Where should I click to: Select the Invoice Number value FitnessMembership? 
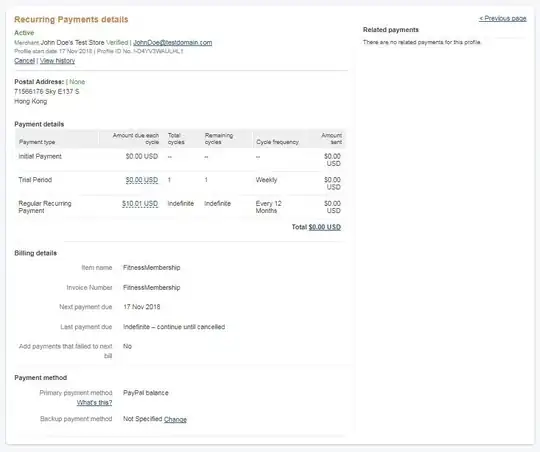click(152, 288)
